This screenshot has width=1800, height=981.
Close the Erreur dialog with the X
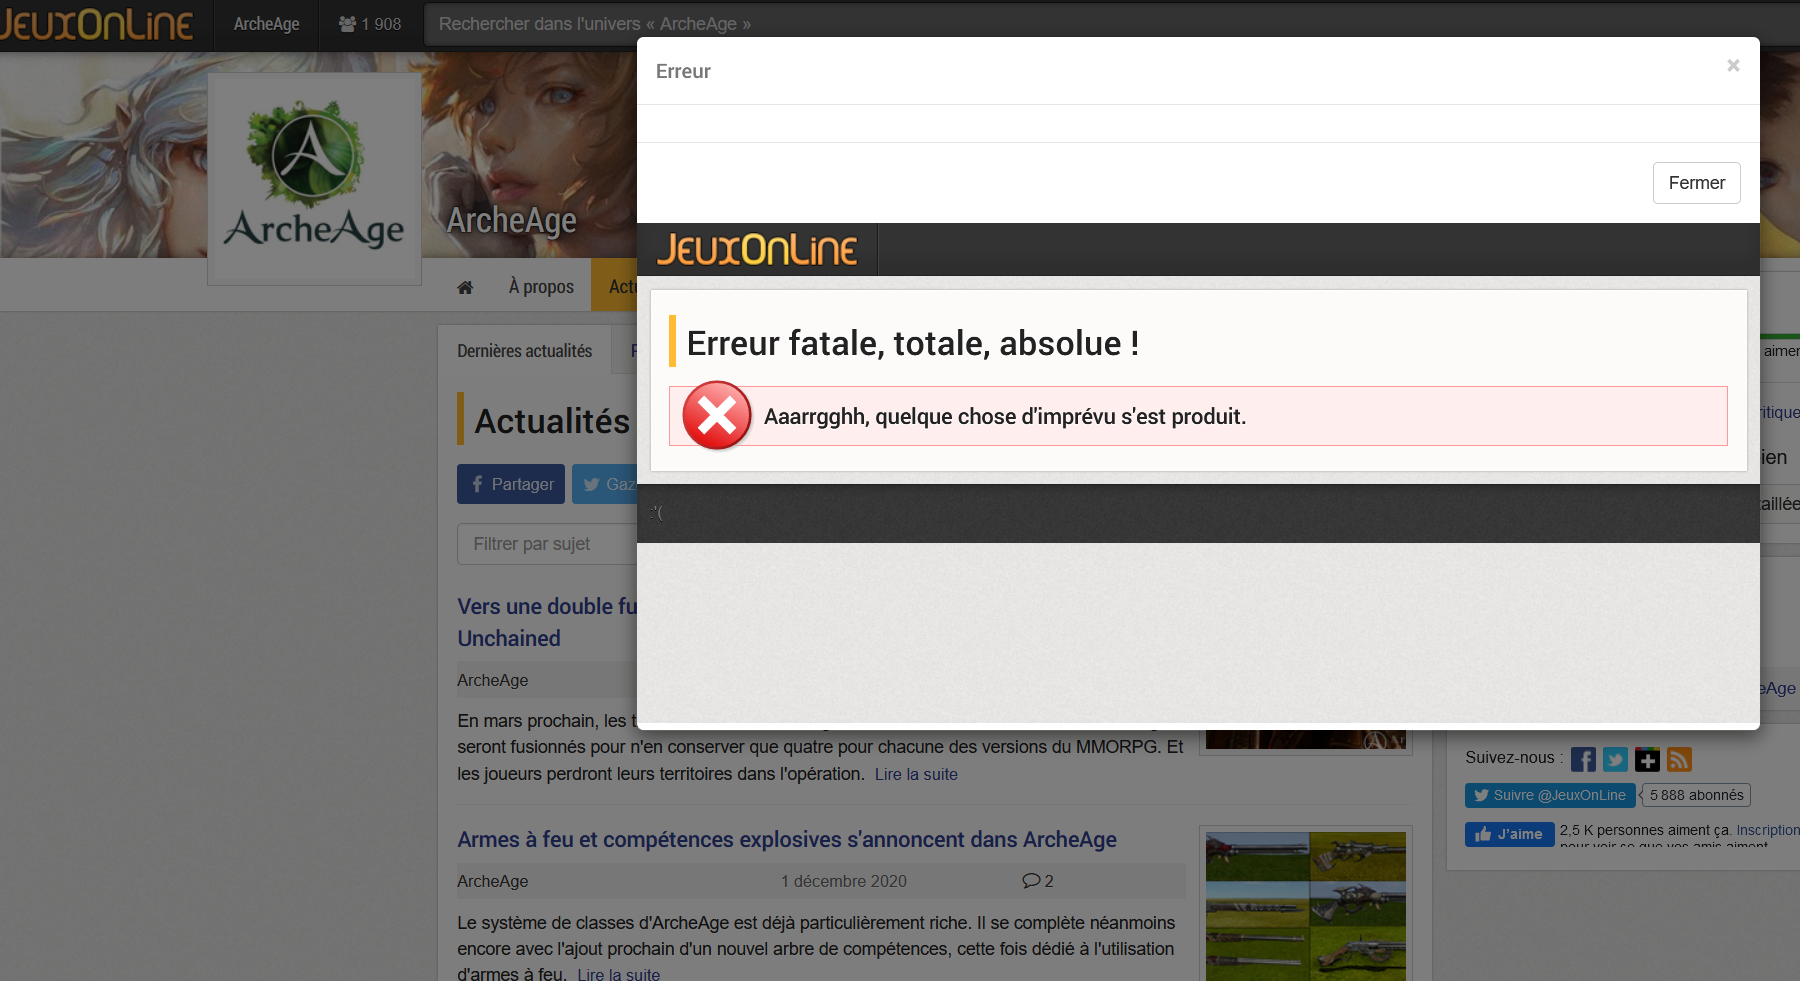click(1733, 65)
